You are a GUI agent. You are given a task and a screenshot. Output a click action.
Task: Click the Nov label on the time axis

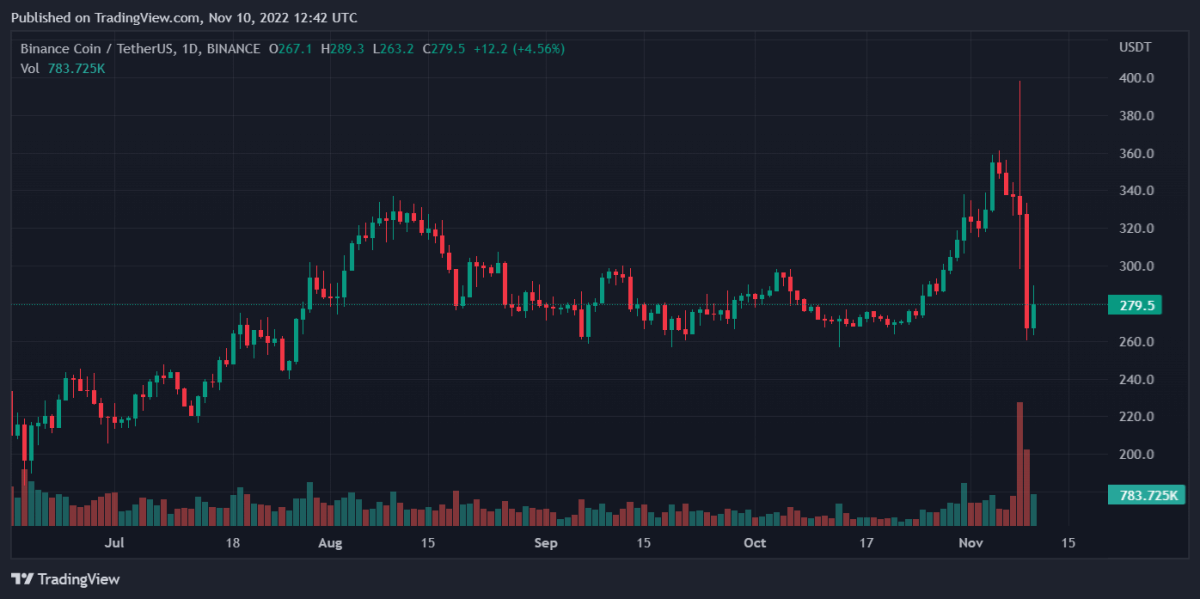point(972,543)
